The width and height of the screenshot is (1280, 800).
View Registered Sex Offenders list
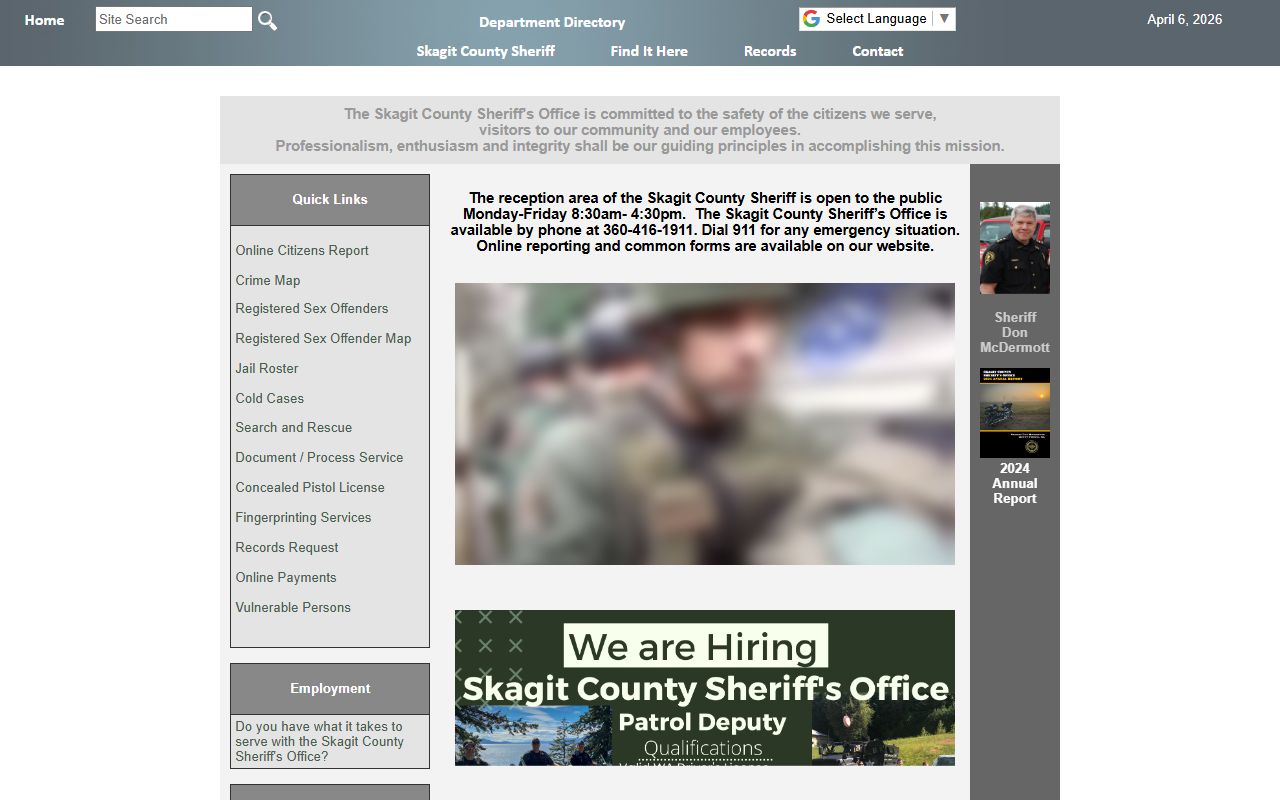312,308
